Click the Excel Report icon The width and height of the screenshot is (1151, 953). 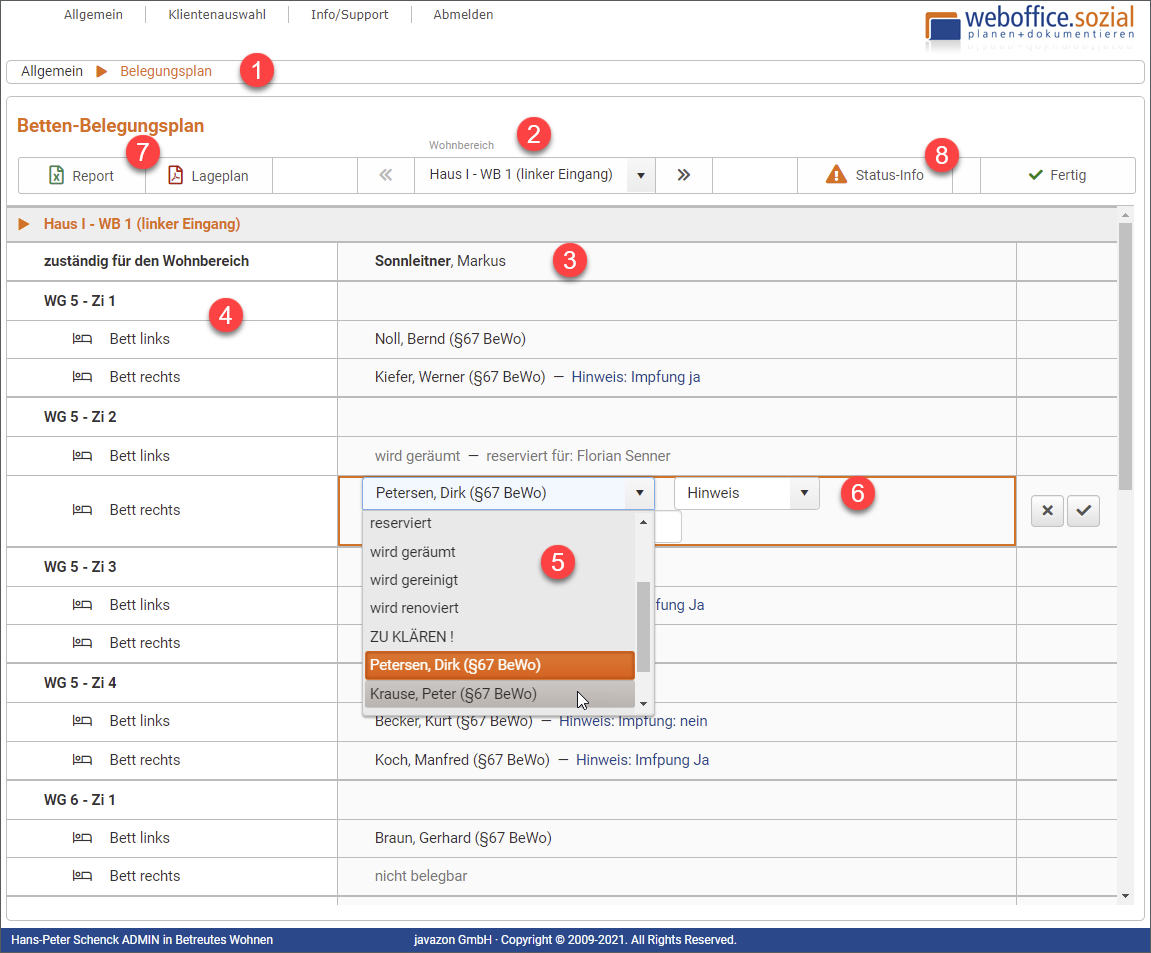[x=58, y=175]
